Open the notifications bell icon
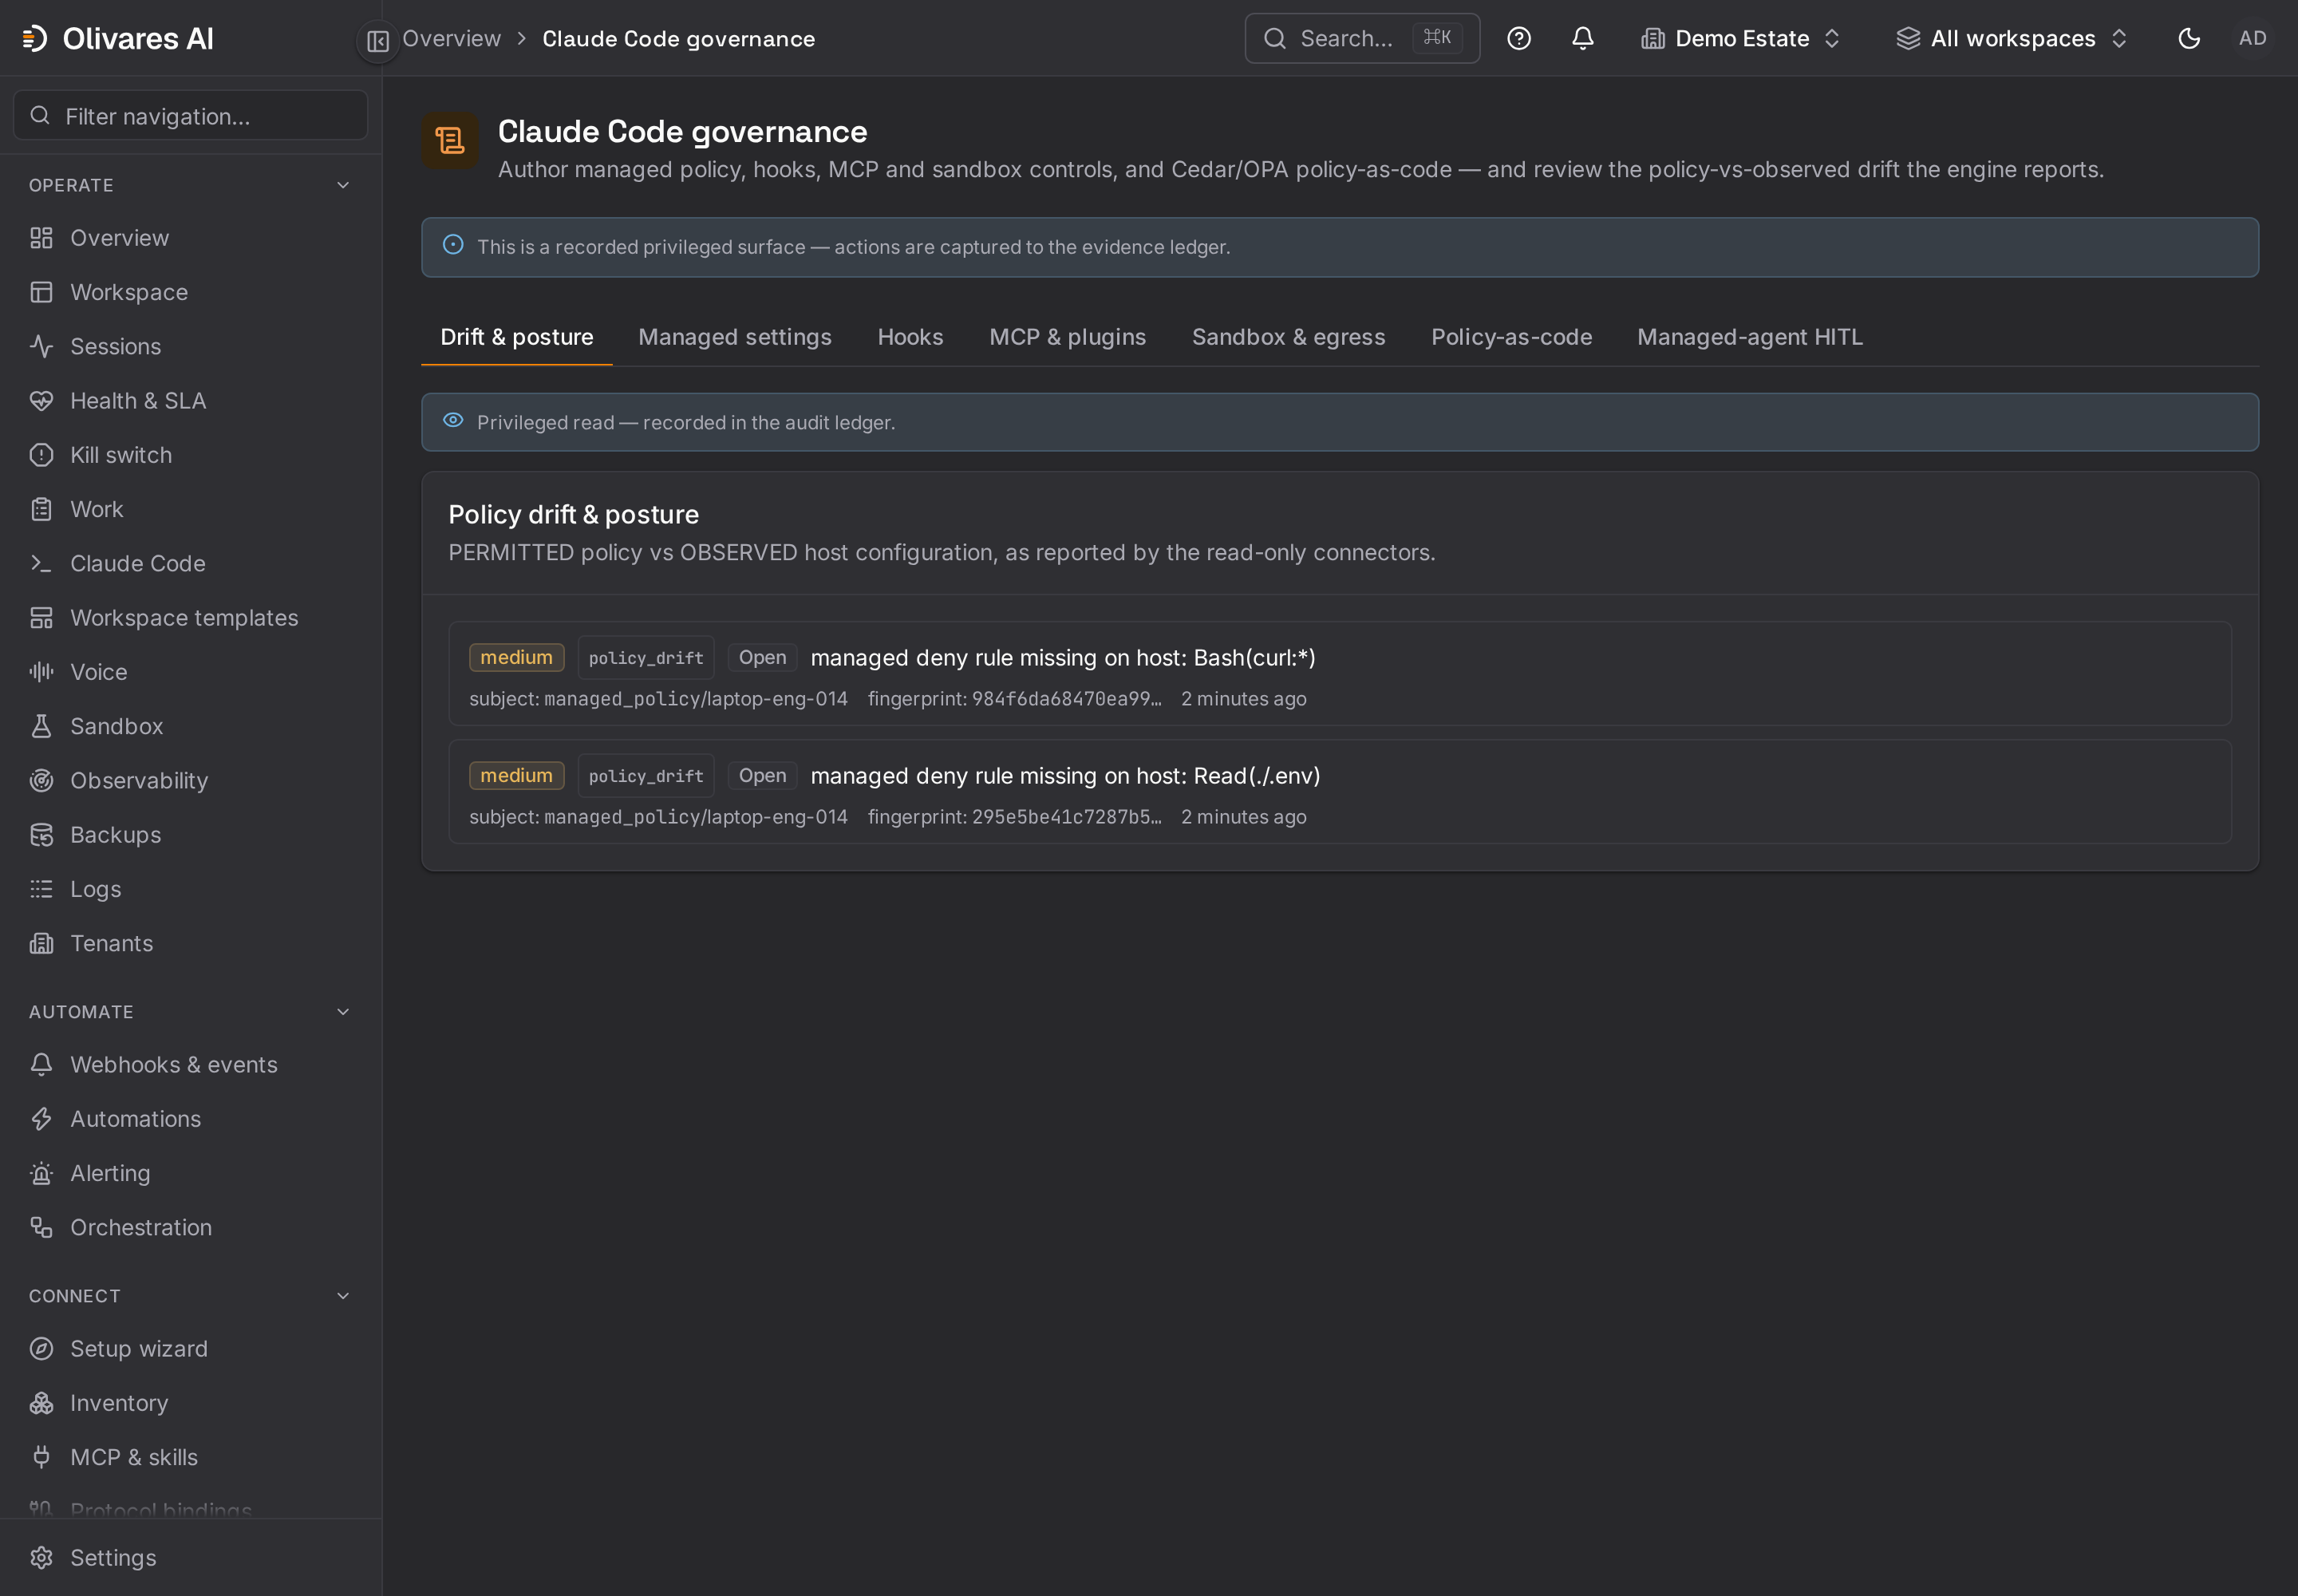2298x1596 pixels. point(1582,38)
